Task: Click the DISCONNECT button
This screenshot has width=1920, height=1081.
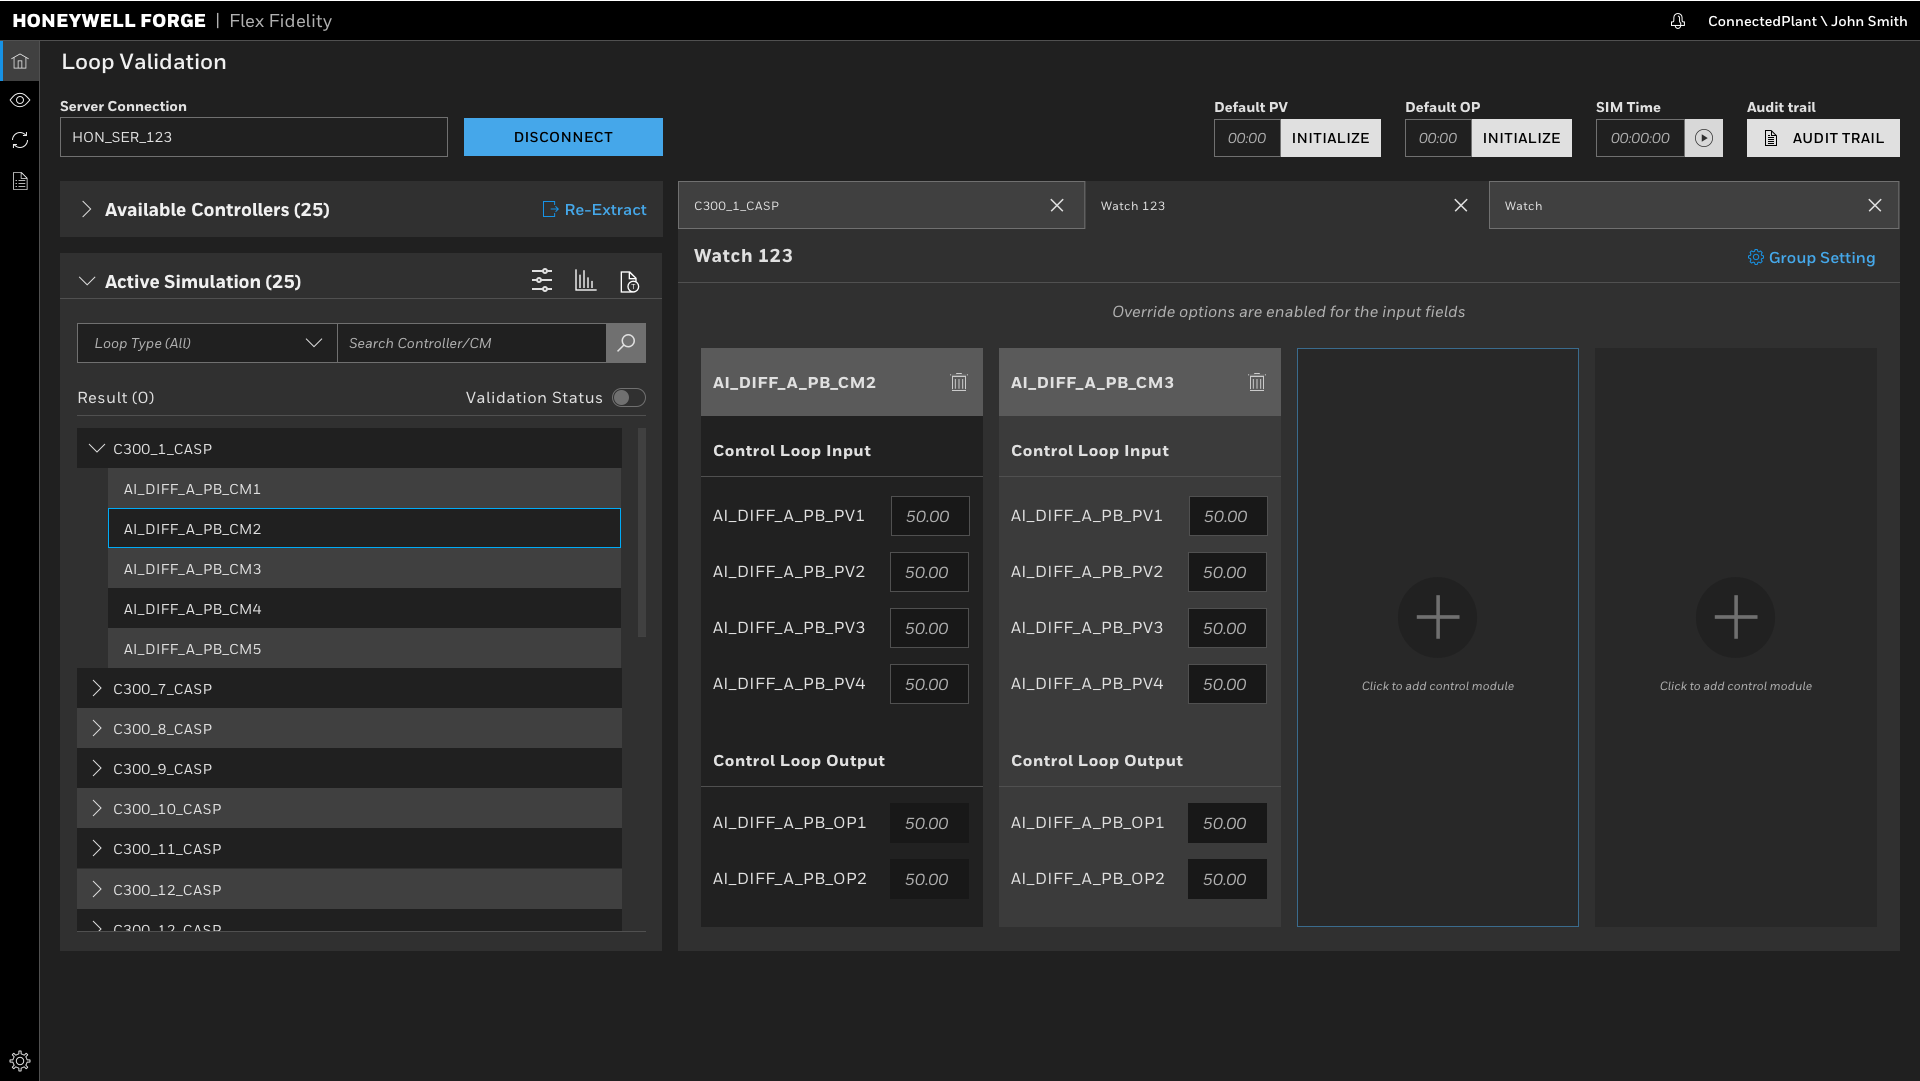Action: point(563,137)
